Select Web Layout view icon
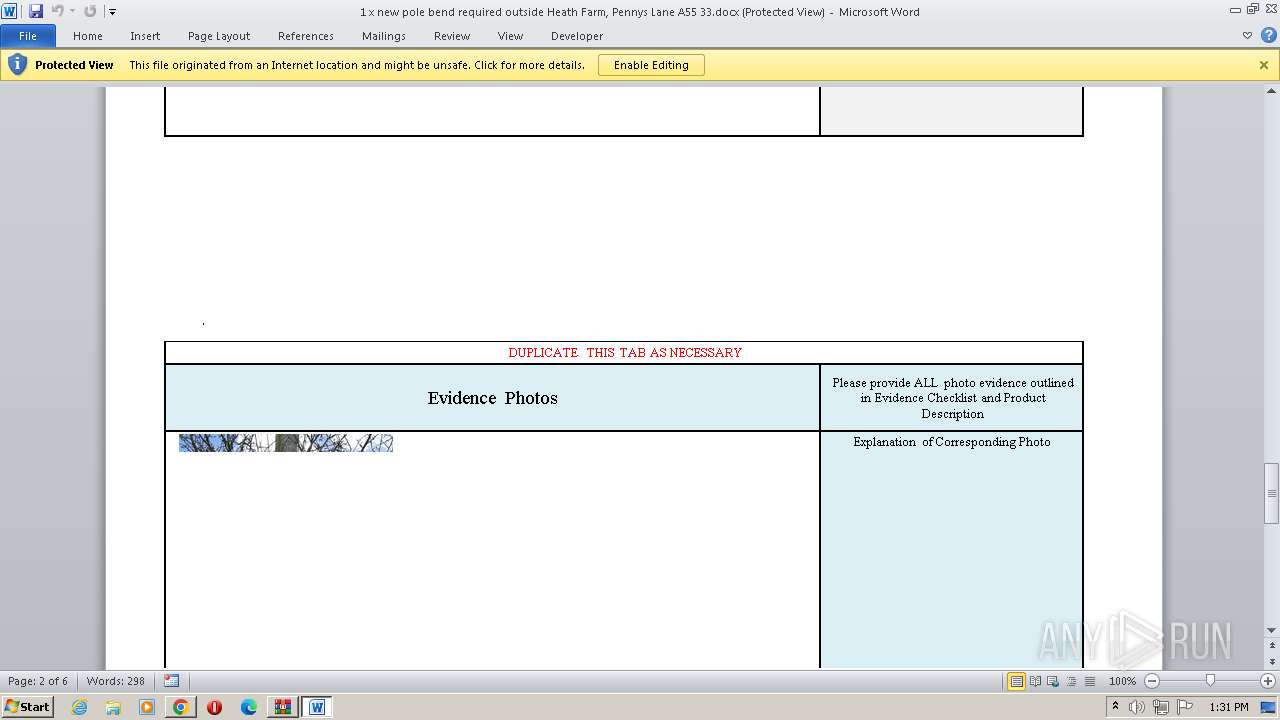The width and height of the screenshot is (1280, 720). (x=1053, y=681)
